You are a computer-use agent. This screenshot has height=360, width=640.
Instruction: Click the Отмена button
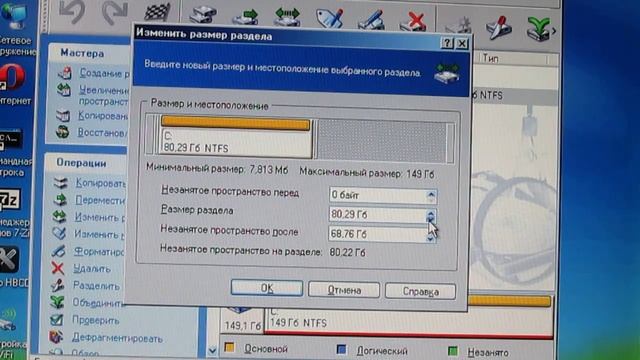tap(344, 290)
